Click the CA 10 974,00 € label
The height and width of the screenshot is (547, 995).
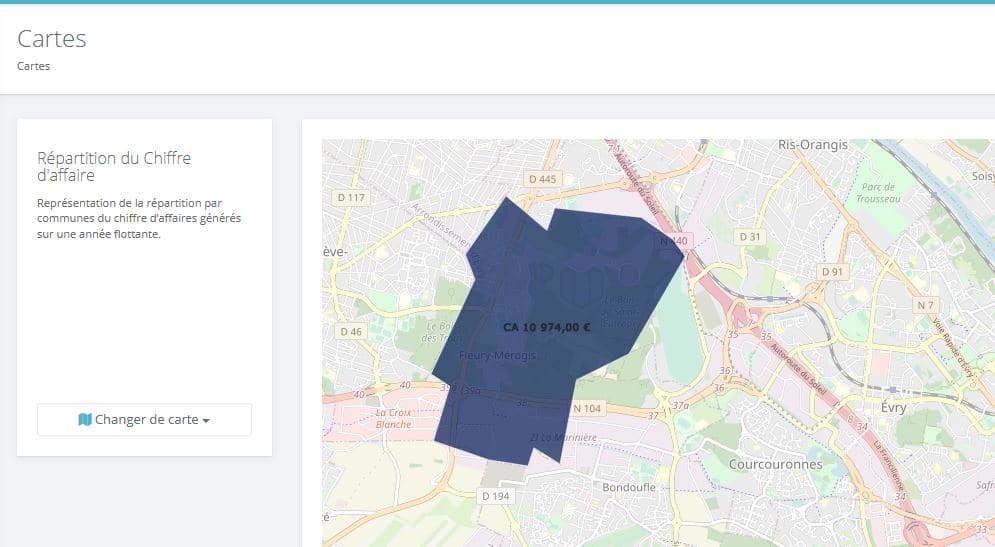pyautogui.click(x=546, y=327)
